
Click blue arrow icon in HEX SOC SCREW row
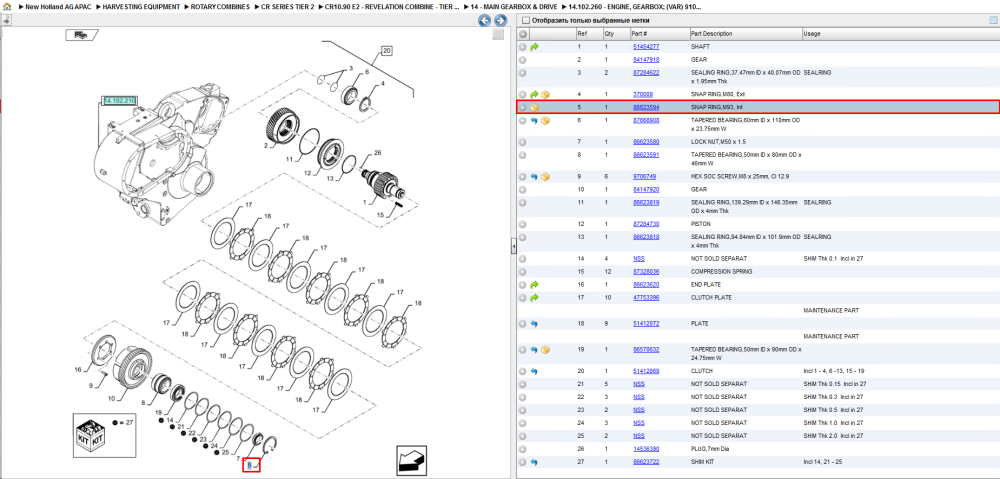pos(534,177)
